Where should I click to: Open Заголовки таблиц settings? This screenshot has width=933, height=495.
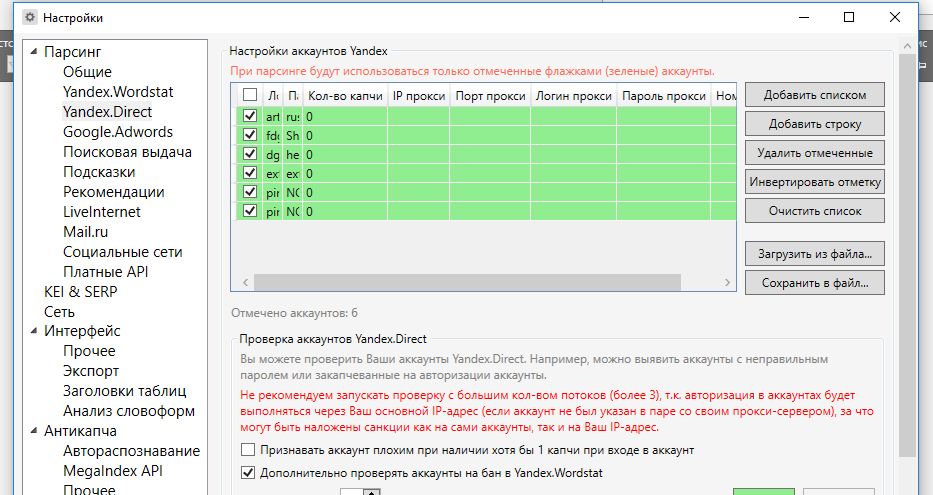tap(124, 391)
